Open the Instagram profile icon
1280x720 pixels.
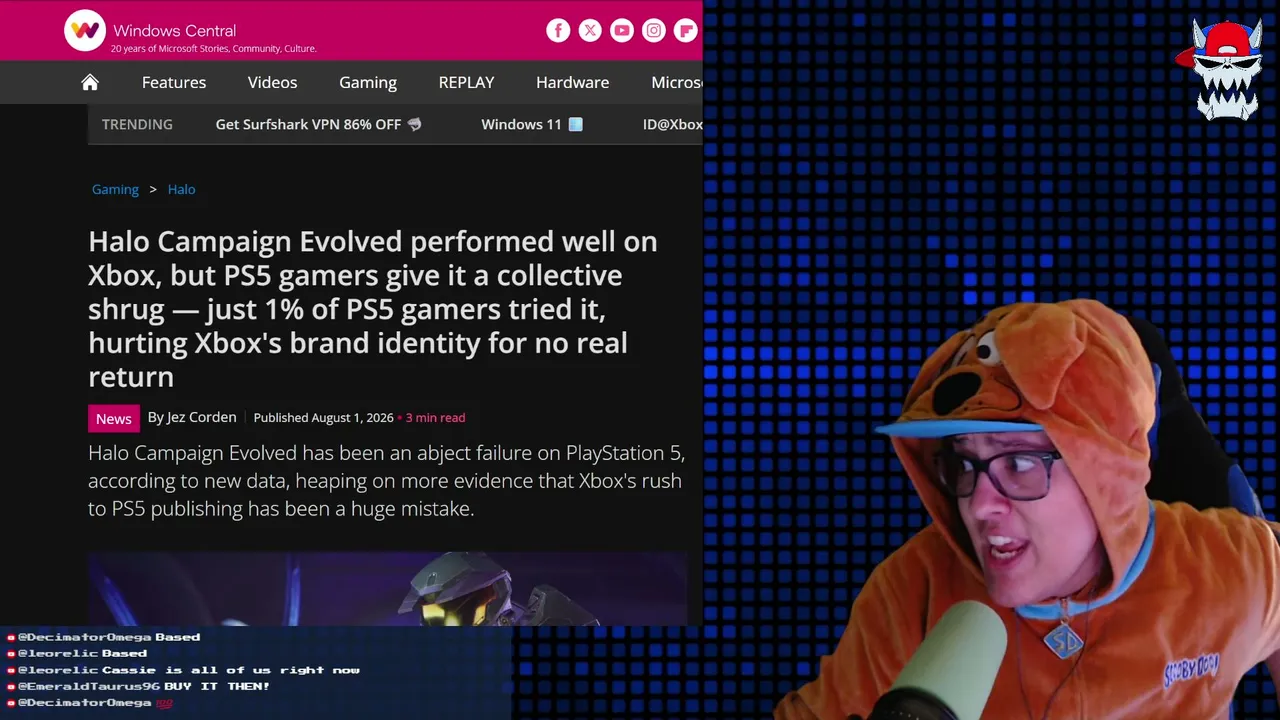[x=654, y=30]
